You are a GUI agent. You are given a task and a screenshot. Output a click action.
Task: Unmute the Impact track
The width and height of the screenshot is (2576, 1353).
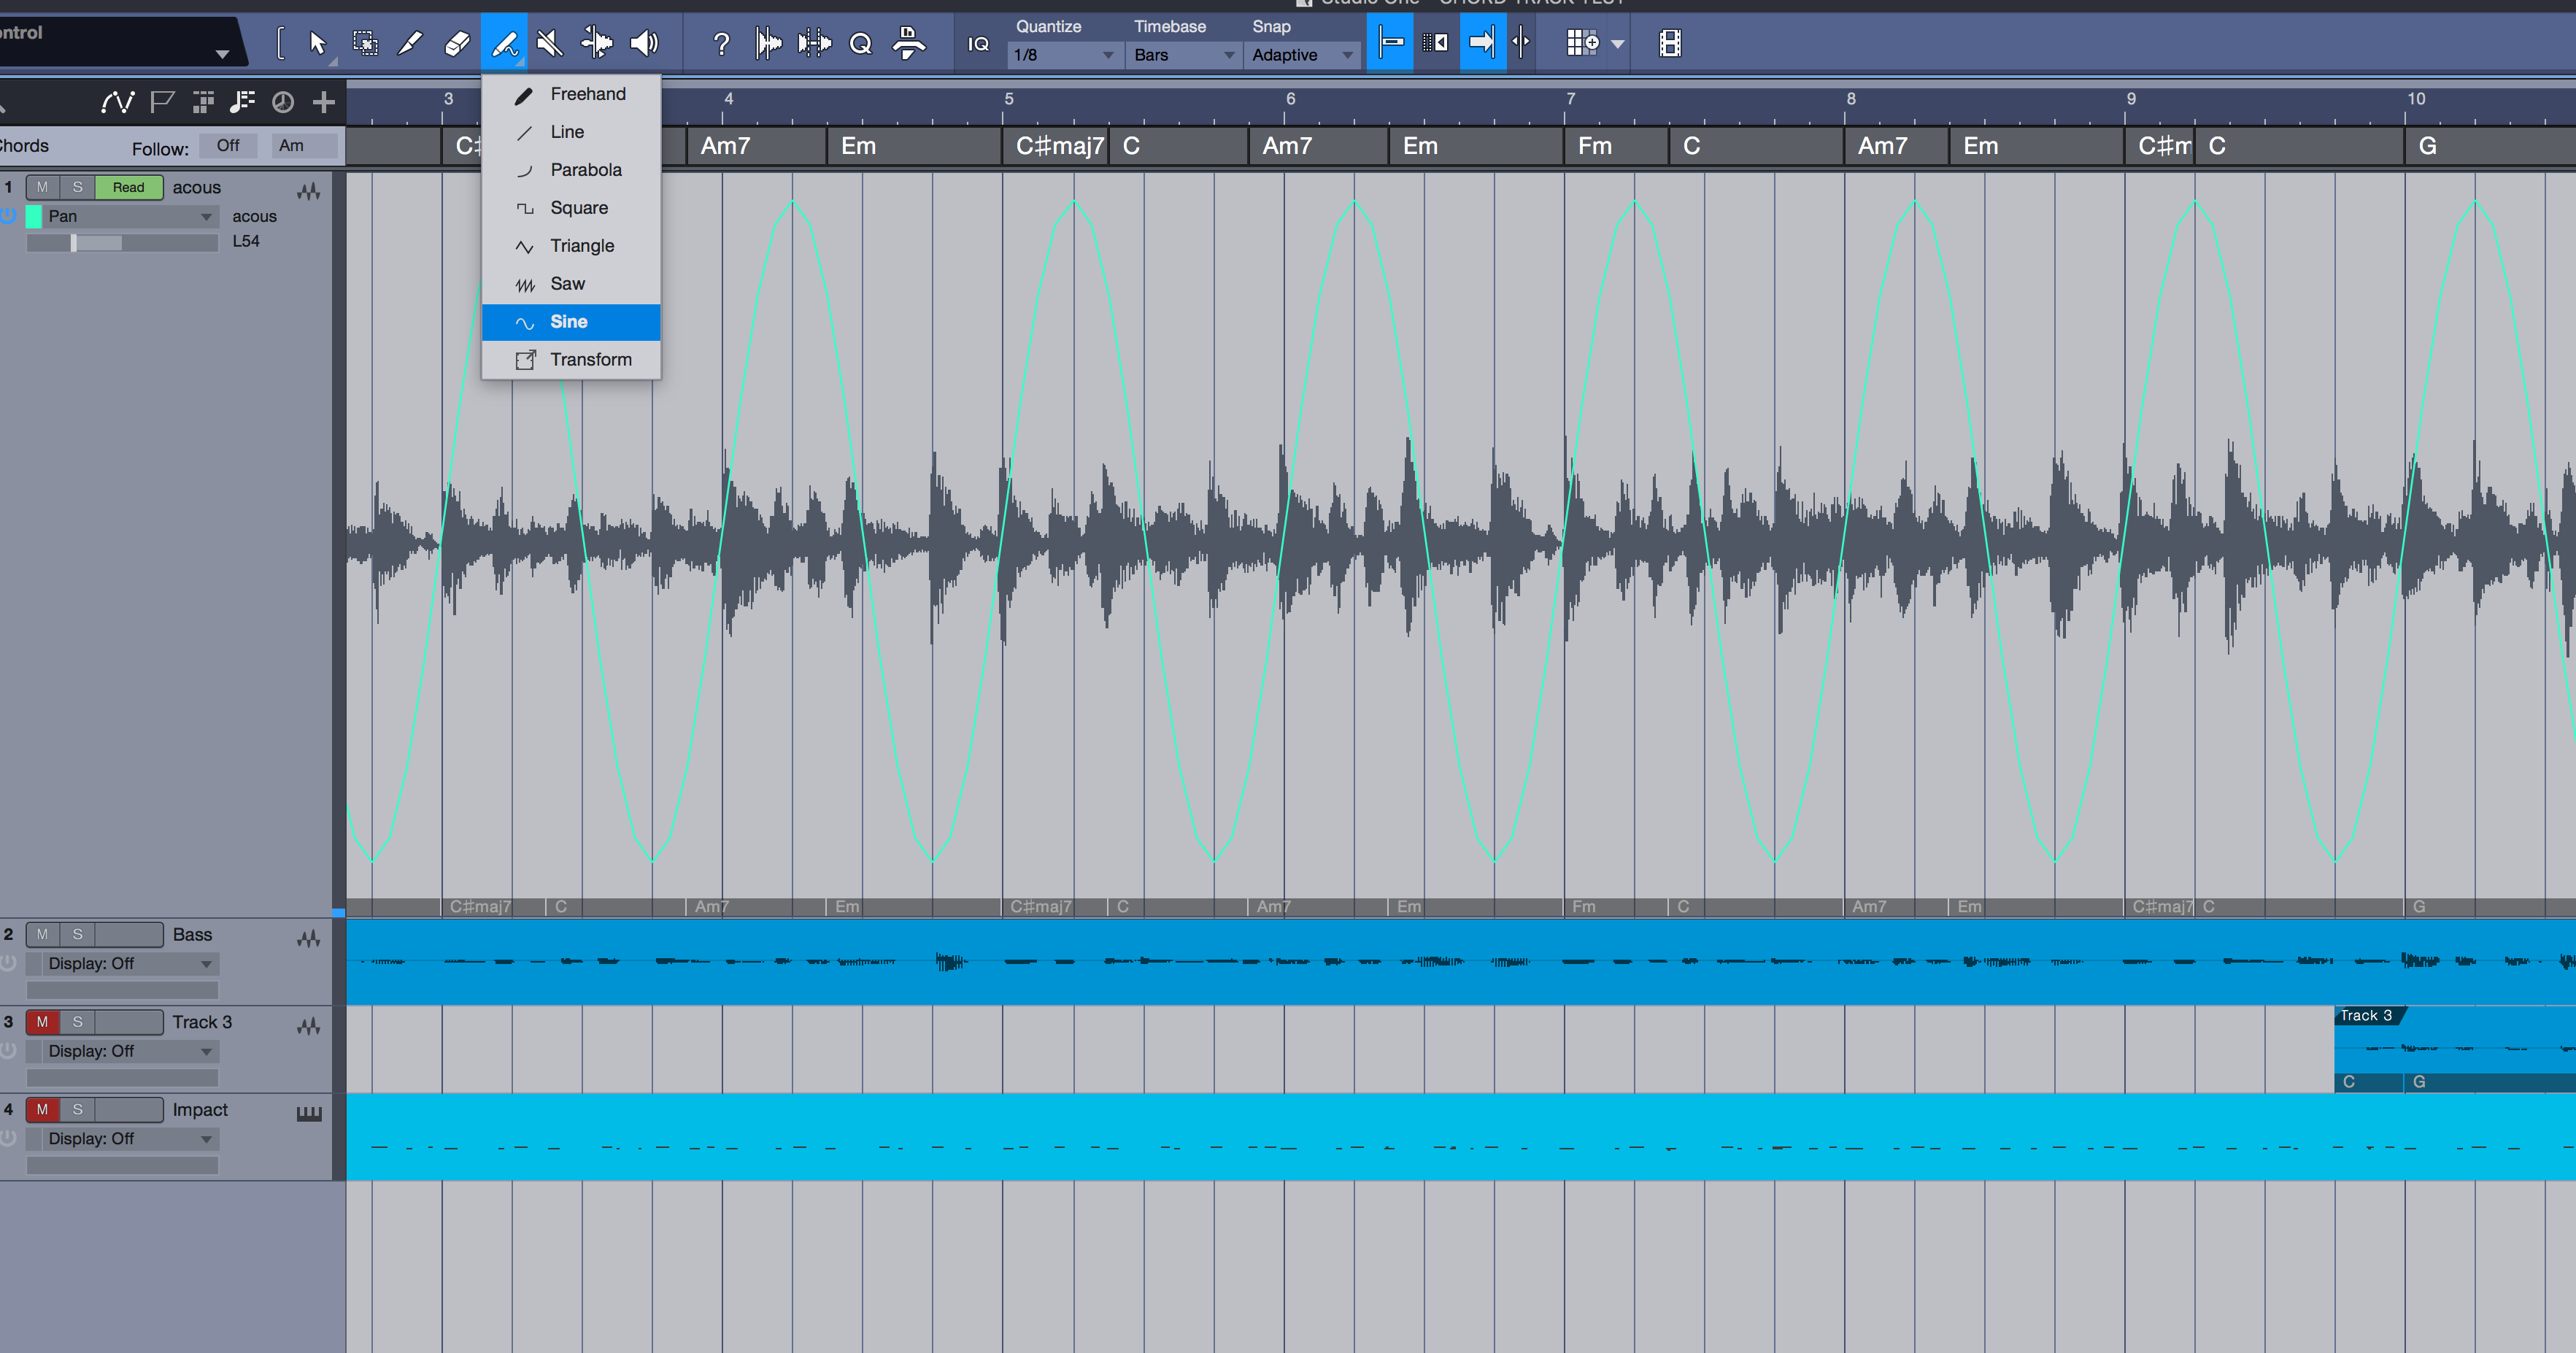(x=42, y=1110)
